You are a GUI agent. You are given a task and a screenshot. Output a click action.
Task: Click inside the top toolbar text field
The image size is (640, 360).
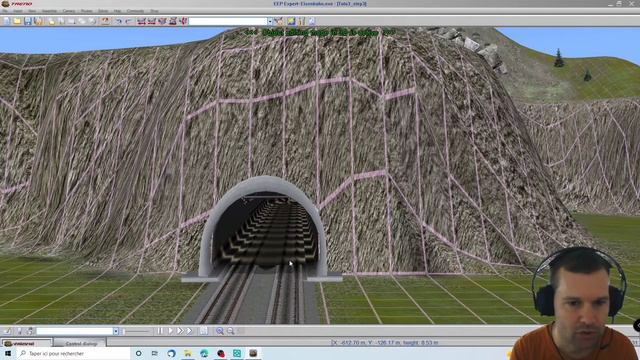pyautogui.click(x=228, y=21)
